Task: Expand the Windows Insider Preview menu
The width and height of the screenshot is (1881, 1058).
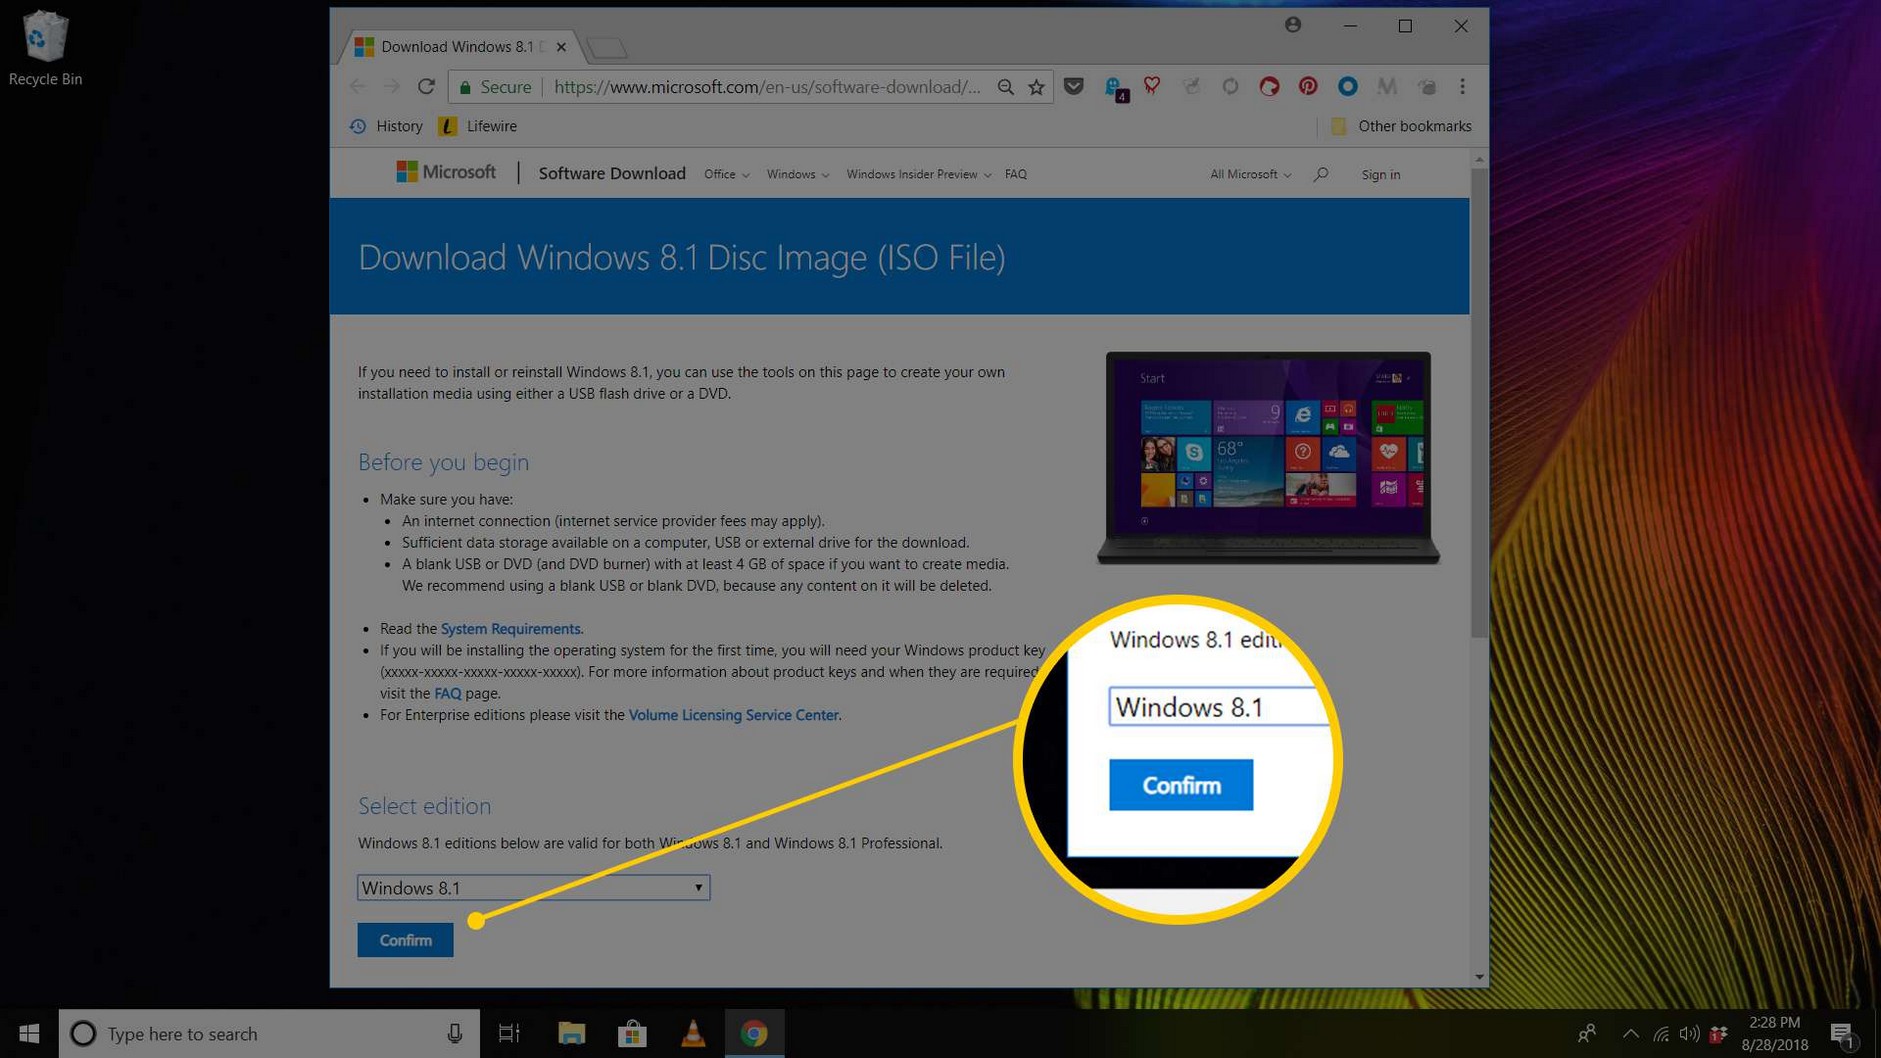Action: point(918,174)
